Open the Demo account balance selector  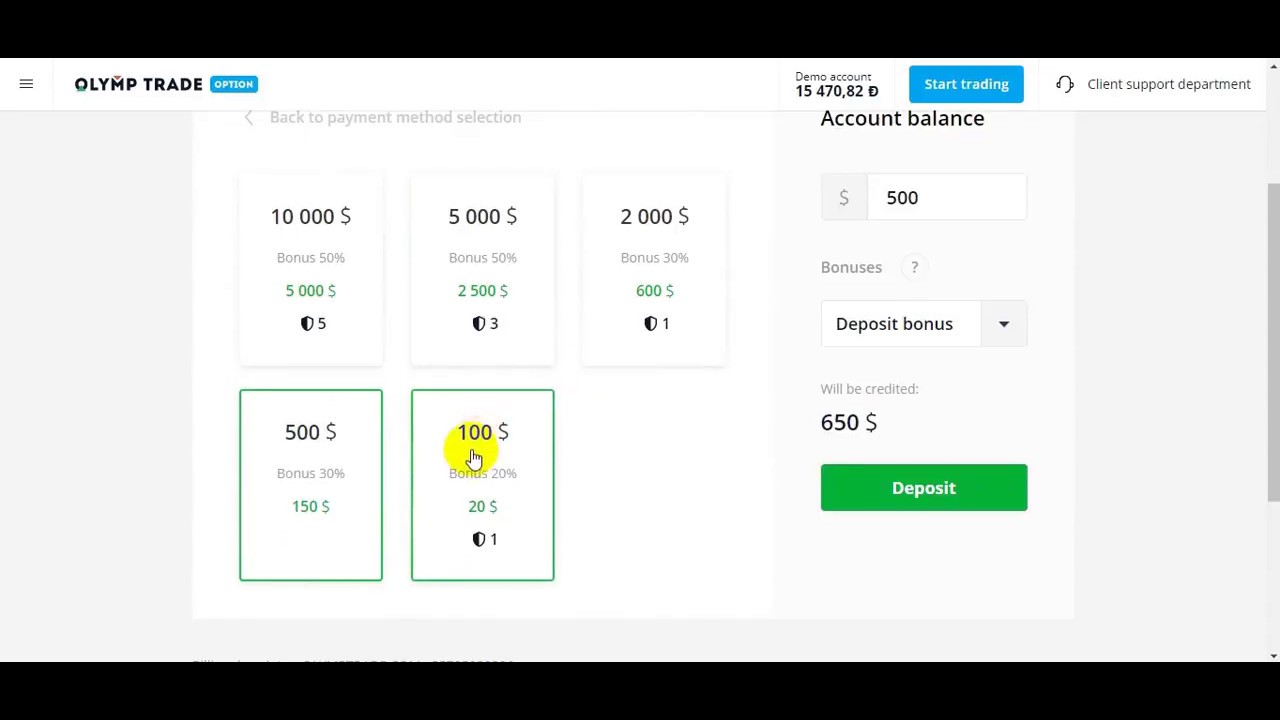(x=836, y=84)
